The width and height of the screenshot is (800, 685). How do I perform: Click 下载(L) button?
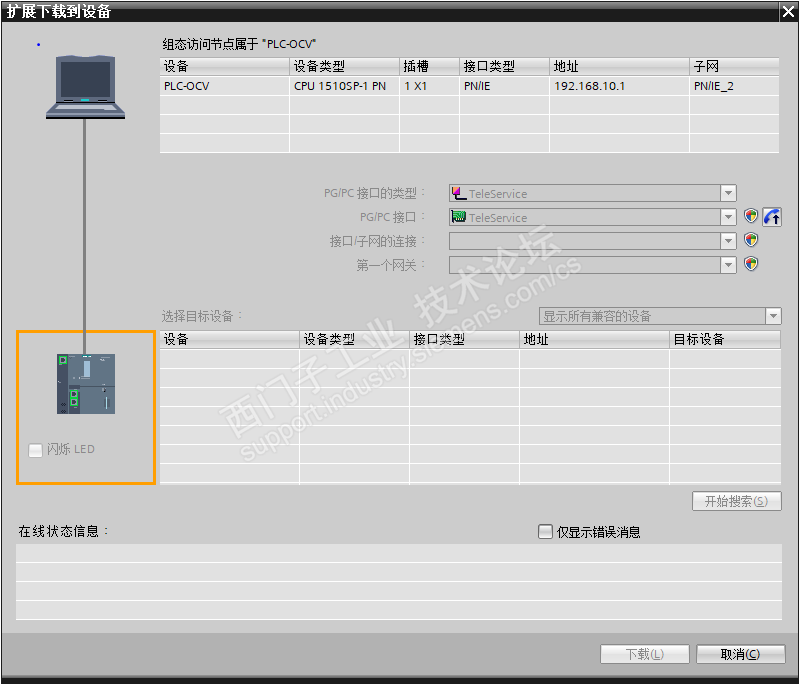[644, 654]
